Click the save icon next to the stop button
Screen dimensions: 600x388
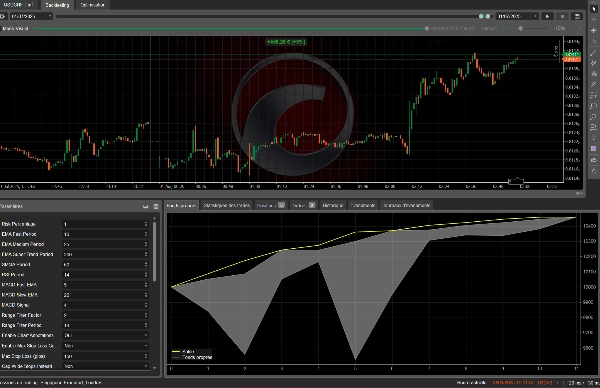click(x=577, y=16)
